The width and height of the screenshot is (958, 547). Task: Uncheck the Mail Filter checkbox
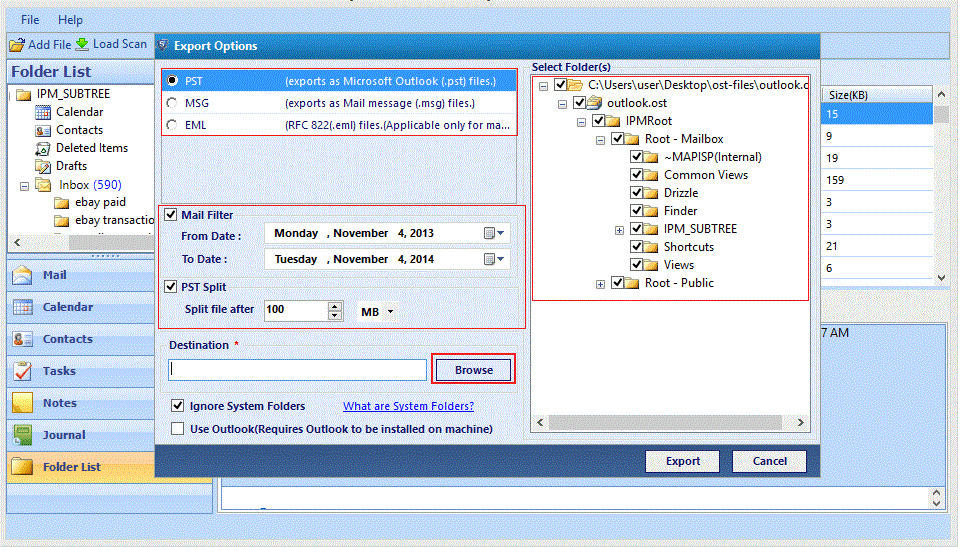point(171,215)
